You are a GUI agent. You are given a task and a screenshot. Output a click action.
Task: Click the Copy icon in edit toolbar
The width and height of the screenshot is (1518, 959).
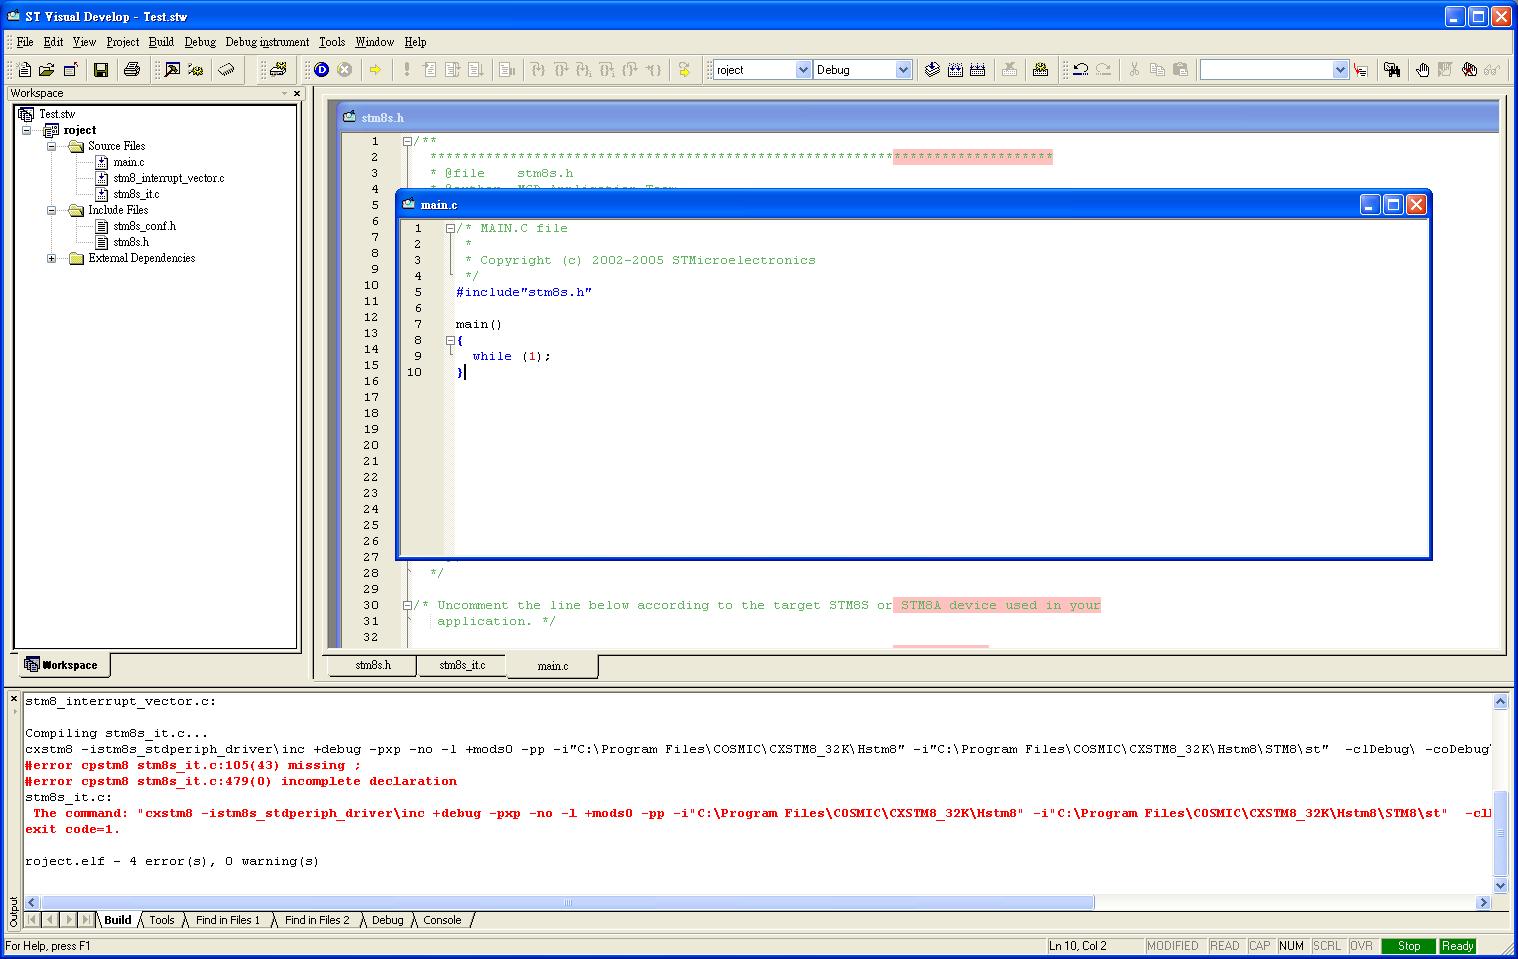(x=1157, y=70)
